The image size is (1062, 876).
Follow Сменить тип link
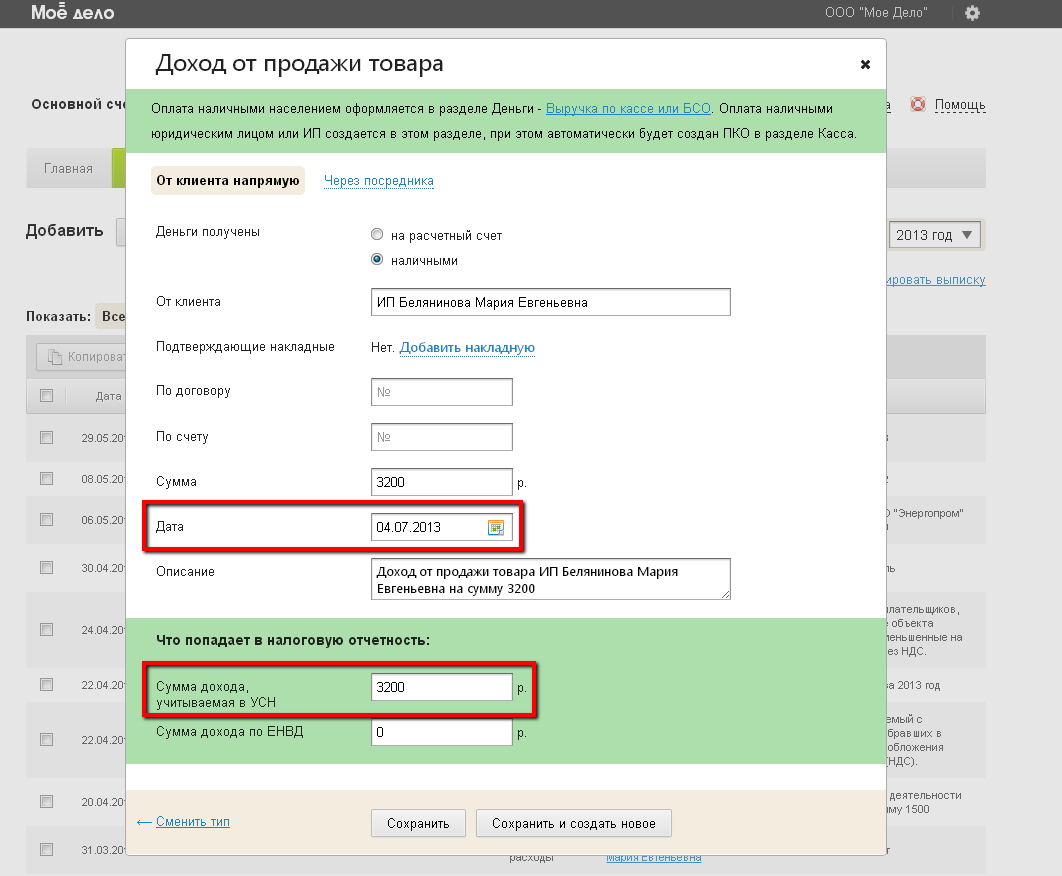[x=192, y=822]
